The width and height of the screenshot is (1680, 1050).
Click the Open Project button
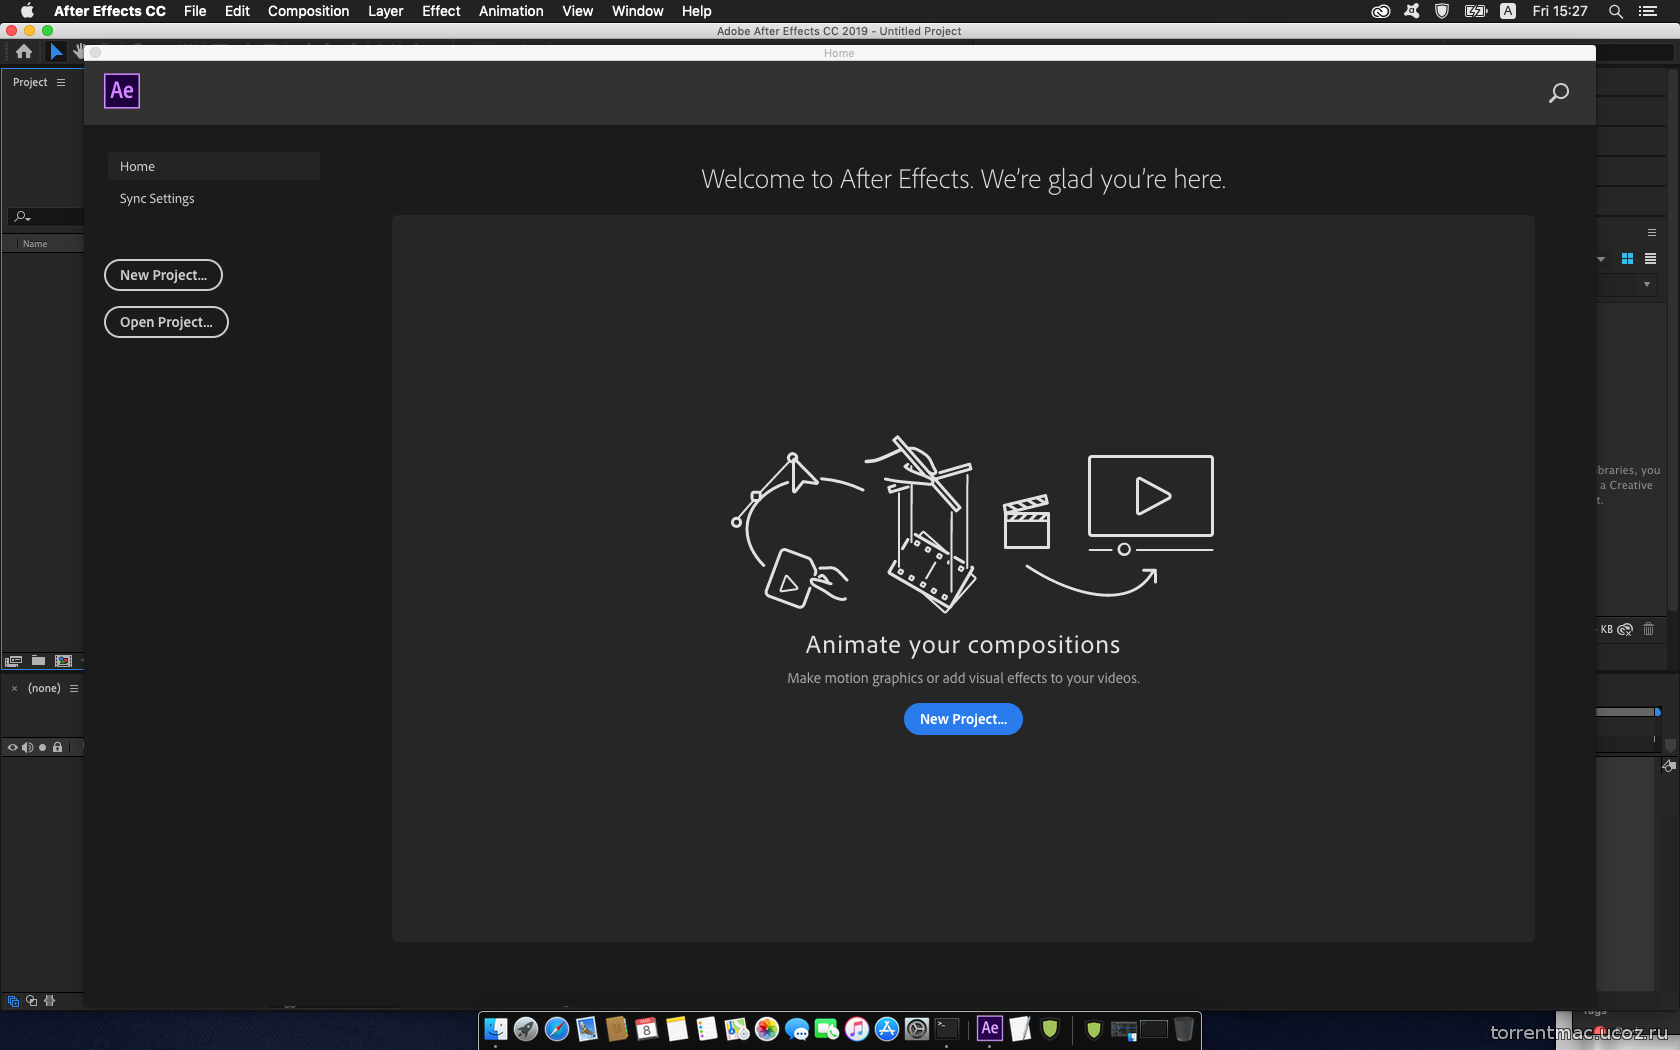point(166,322)
